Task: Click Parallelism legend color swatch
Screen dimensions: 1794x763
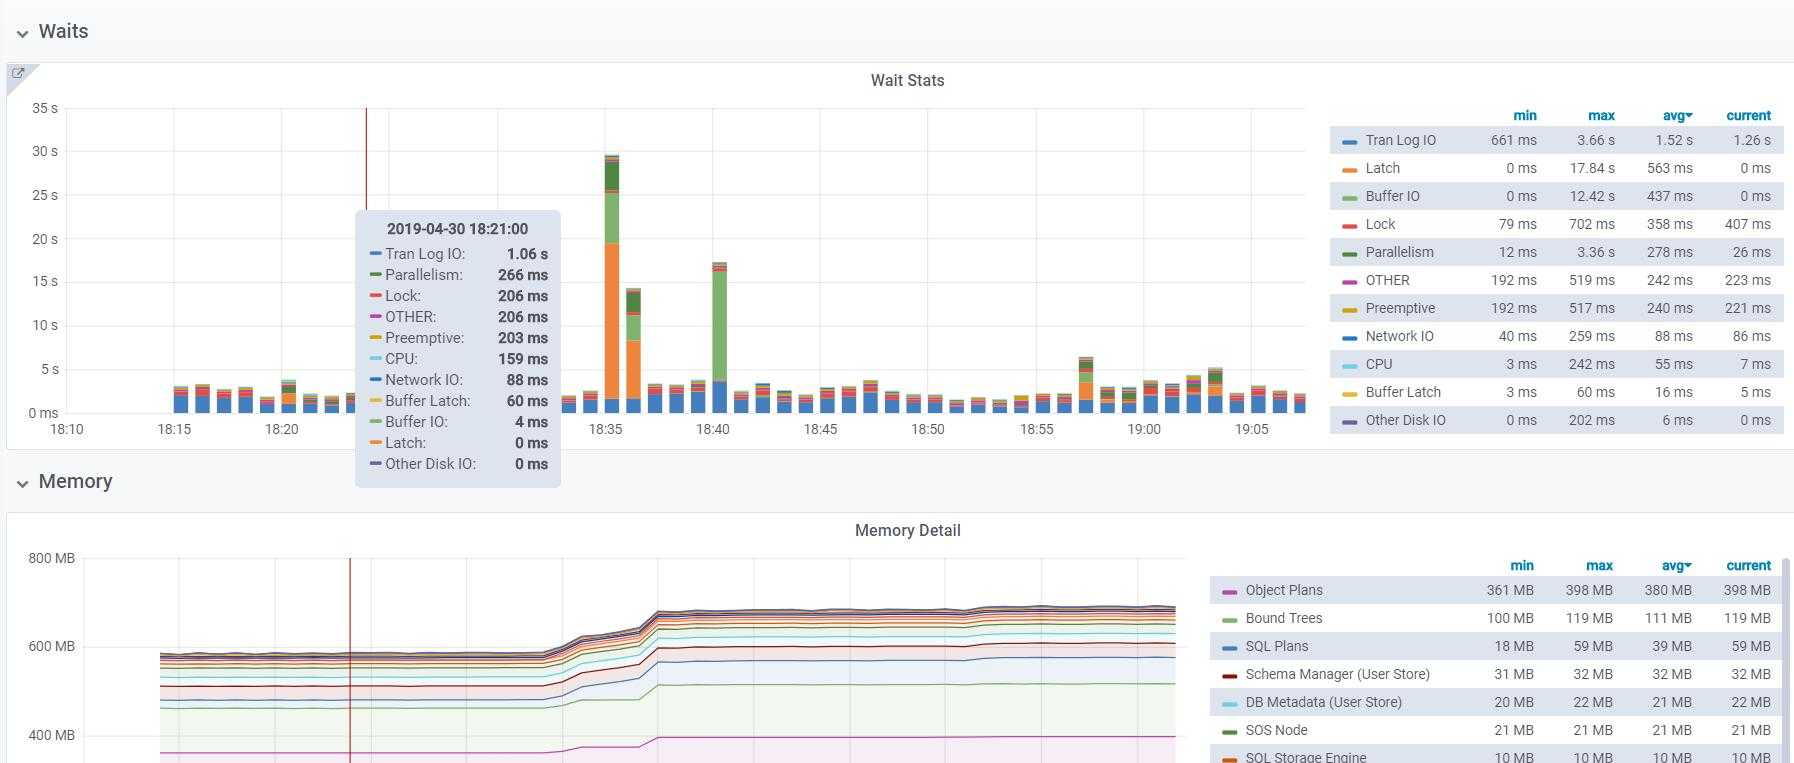Action: (1350, 254)
